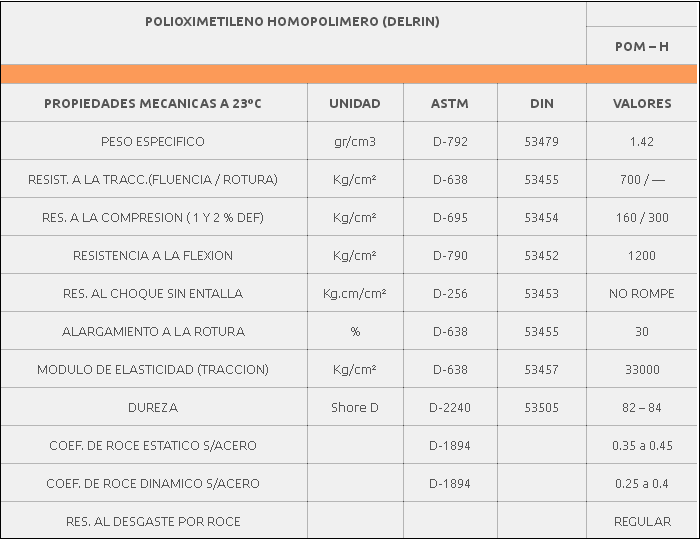Click the D-790 ASTM cell

450,255
